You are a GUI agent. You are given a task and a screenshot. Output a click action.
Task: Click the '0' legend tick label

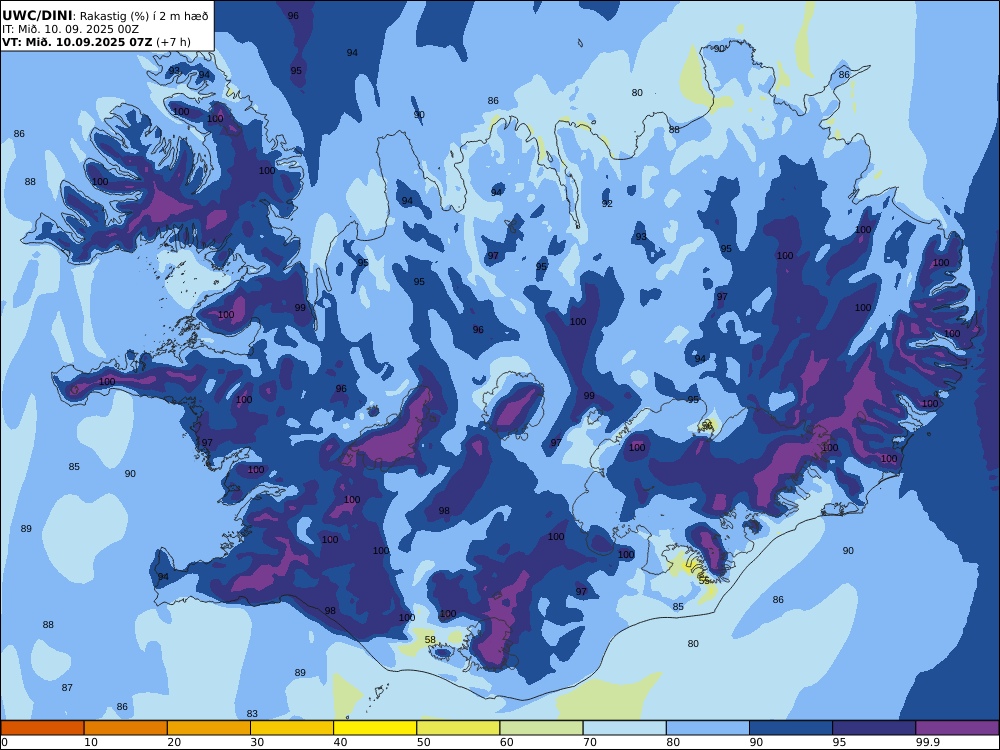pos(4,742)
